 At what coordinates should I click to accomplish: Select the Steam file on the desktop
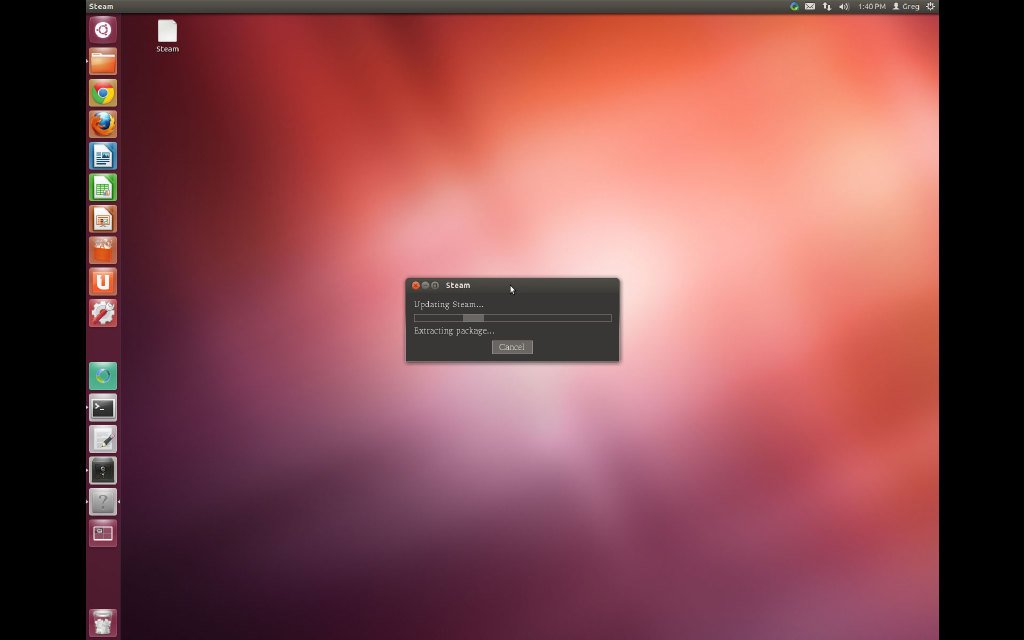click(167, 36)
